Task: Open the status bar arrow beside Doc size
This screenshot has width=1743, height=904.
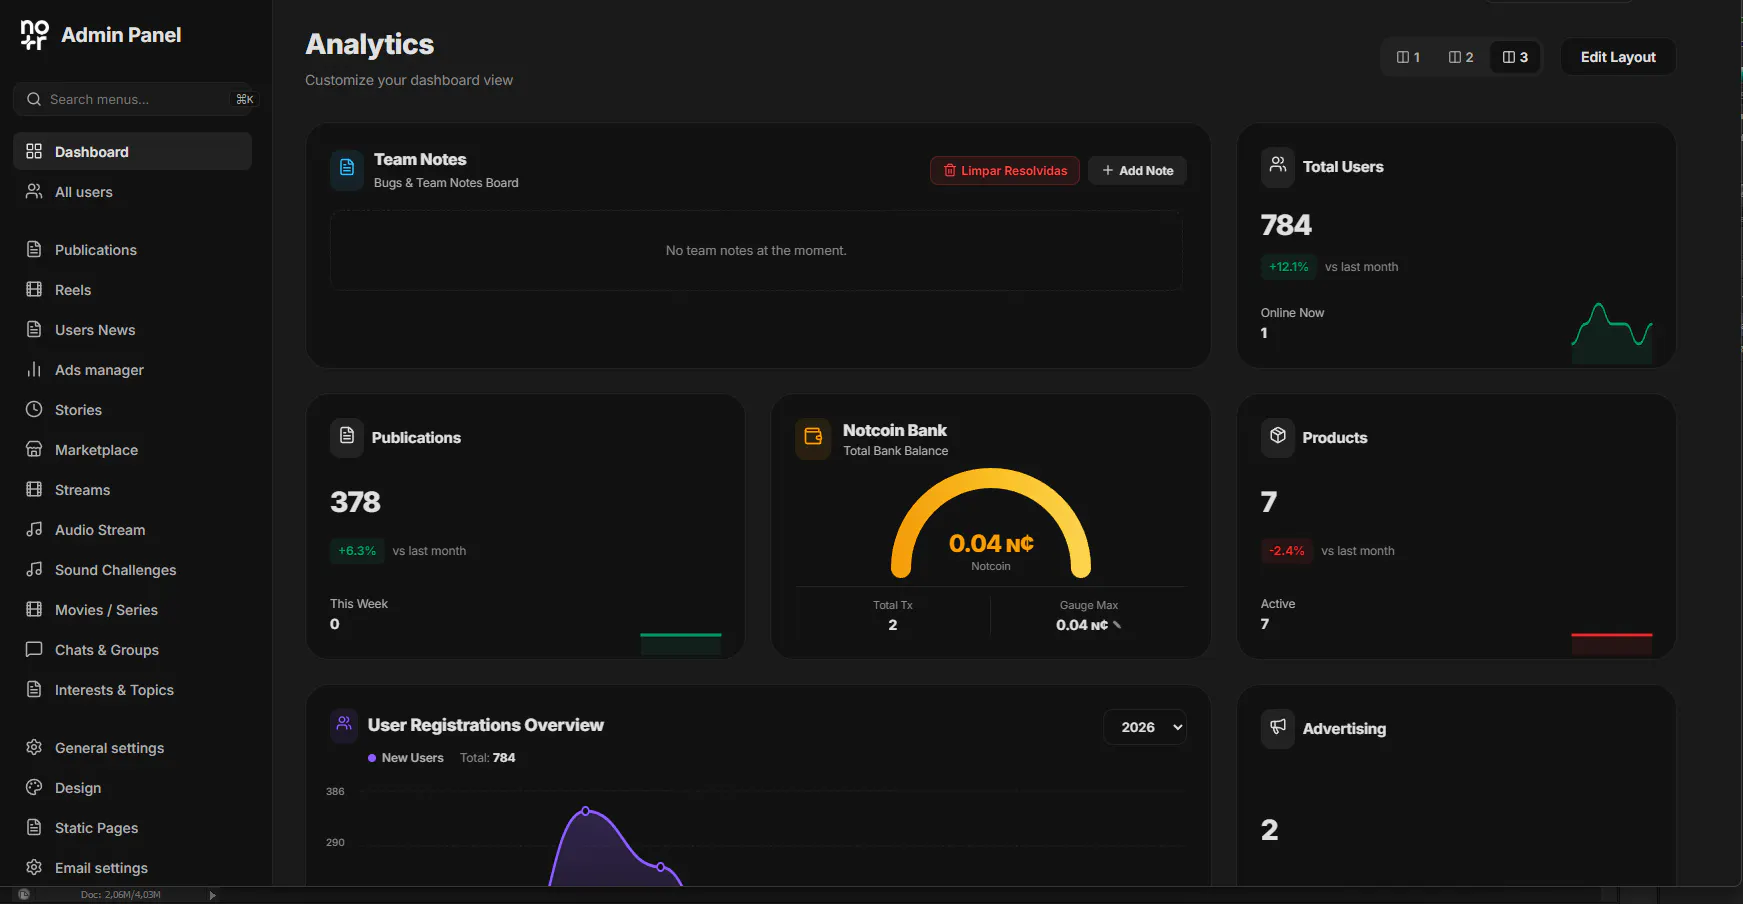Action: 212,895
